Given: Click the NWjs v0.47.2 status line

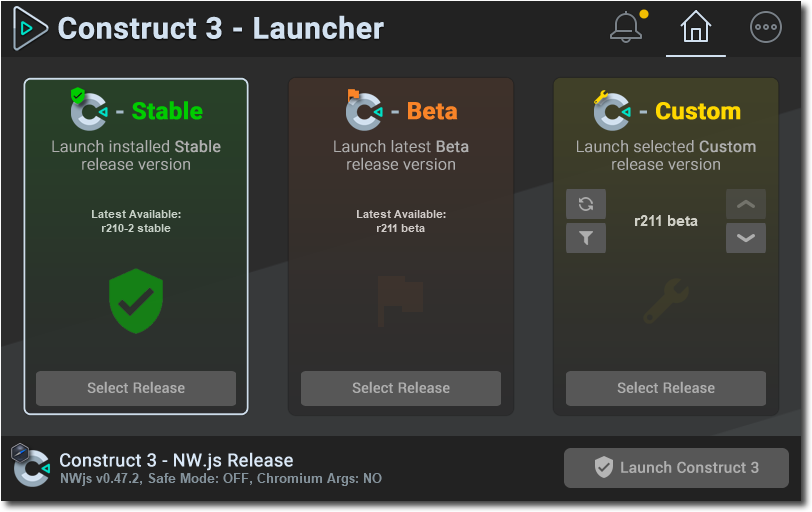Looking at the screenshot, I should (221, 478).
